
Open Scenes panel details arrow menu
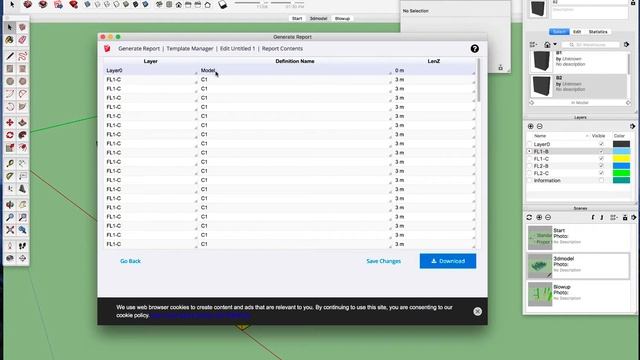click(633, 218)
